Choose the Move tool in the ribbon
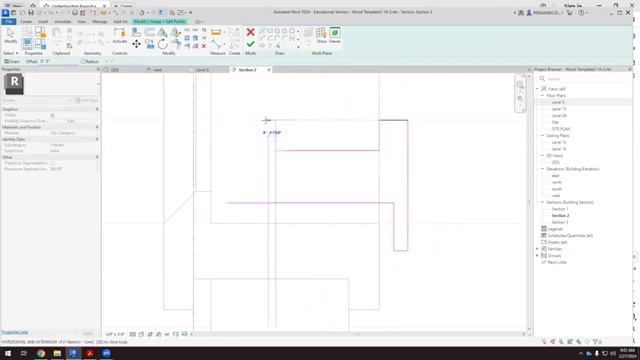Image resolution: width=640 pixels, height=360 pixels. (x=136, y=44)
